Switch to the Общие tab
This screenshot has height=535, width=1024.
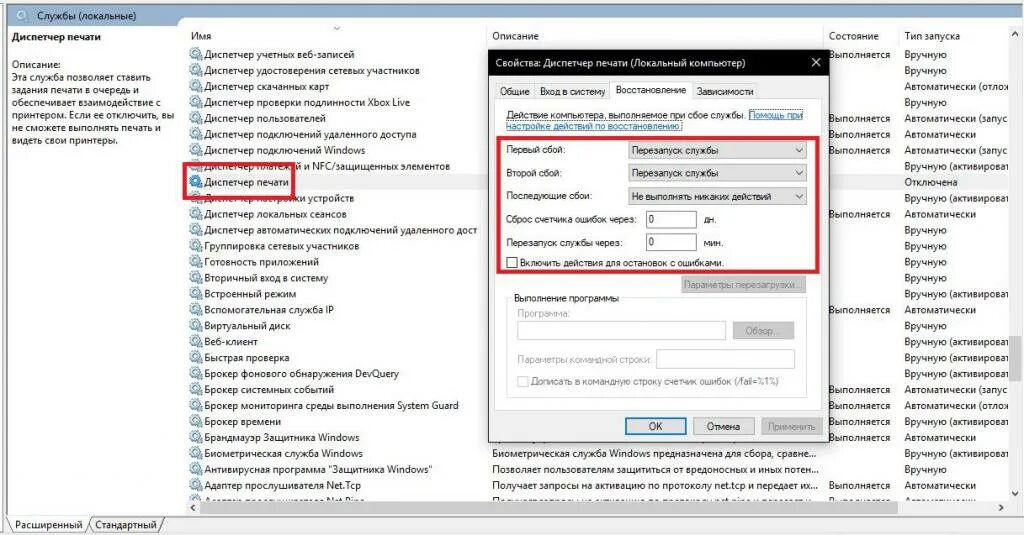pyautogui.click(x=515, y=91)
